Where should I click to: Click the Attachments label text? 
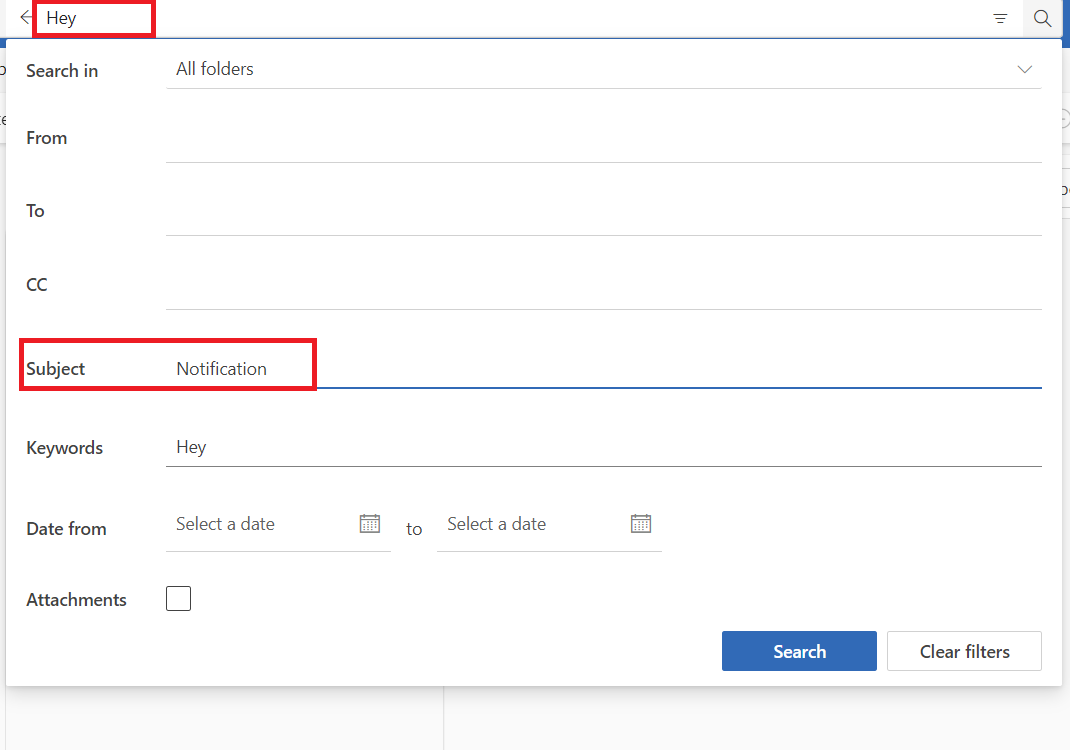[x=76, y=600]
